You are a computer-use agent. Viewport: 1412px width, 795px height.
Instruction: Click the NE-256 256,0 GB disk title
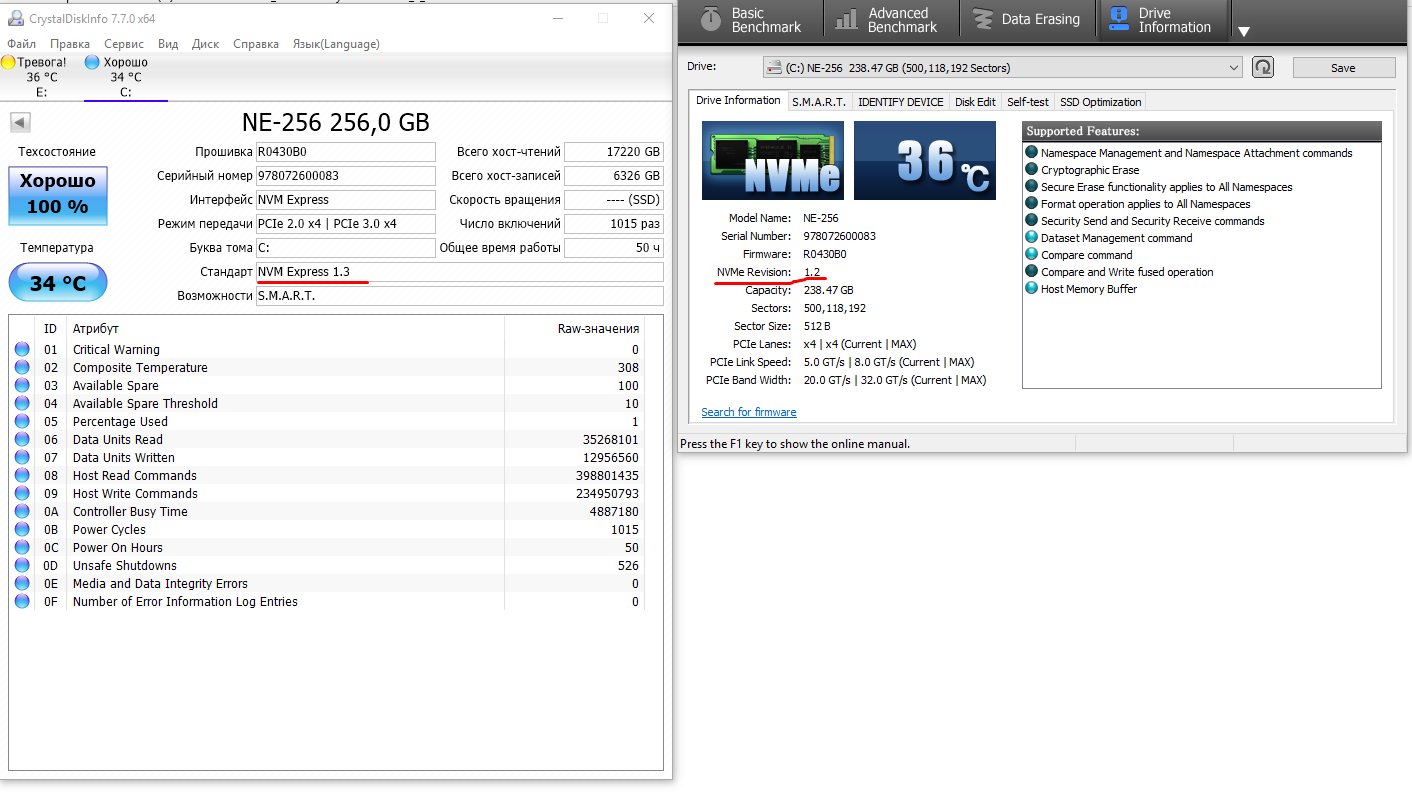(x=336, y=122)
